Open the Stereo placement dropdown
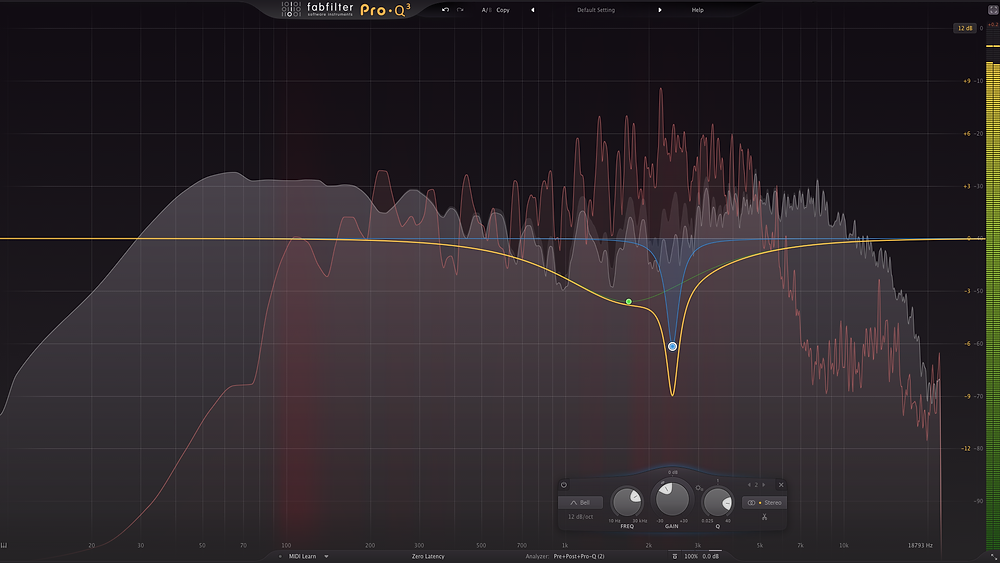The width and height of the screenshot is (1000, 563). 764,502
